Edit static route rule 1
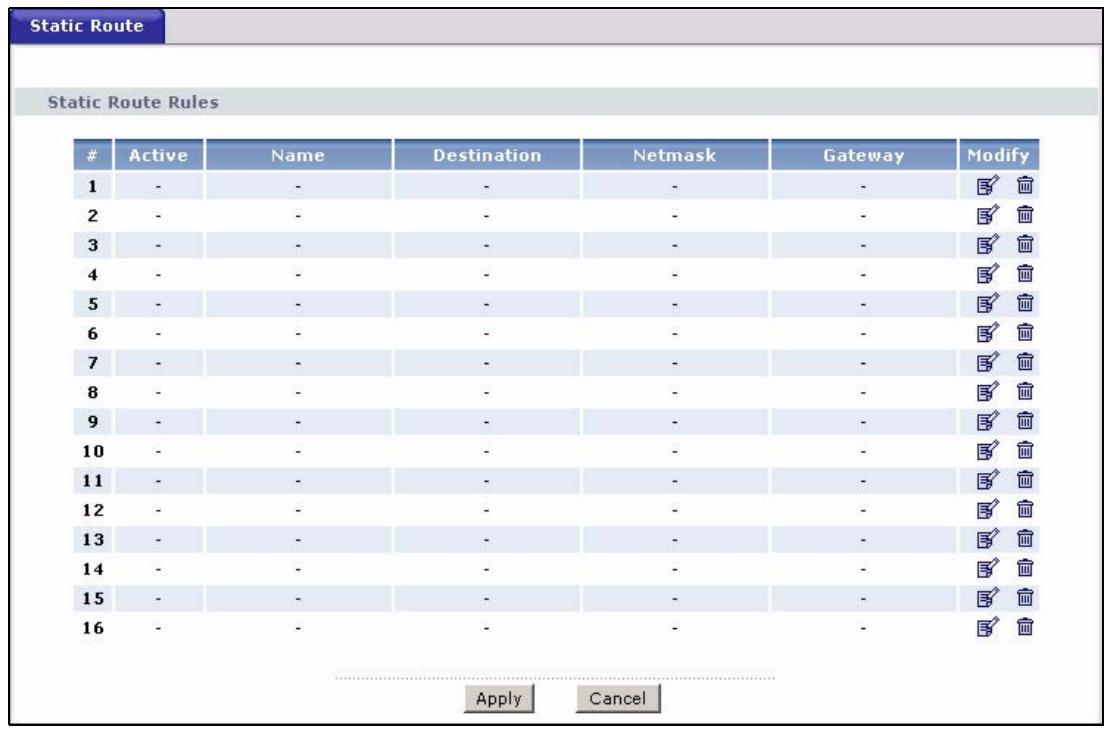The height and width of the screenshot is (729, 1107). (x=988, y=186)
